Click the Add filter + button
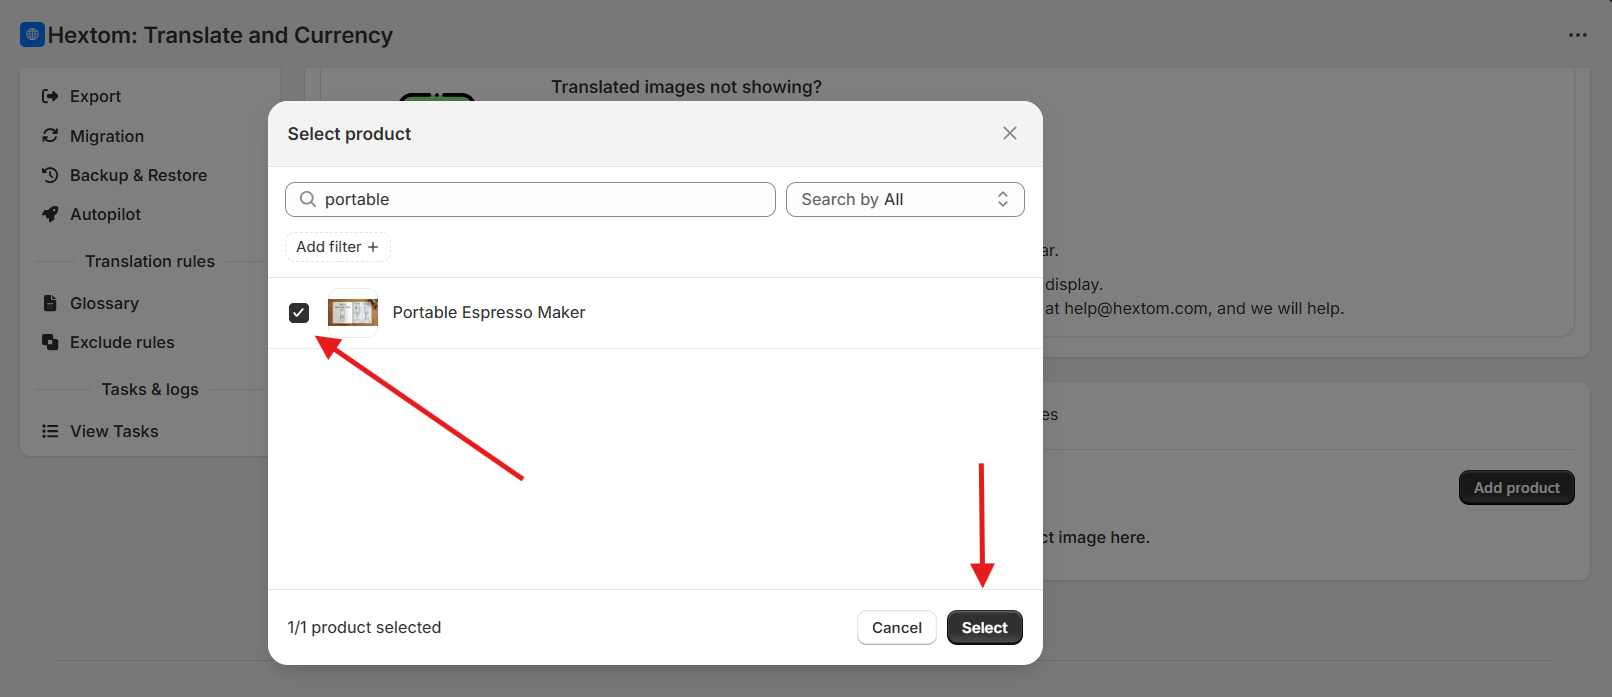 (338, 247)
